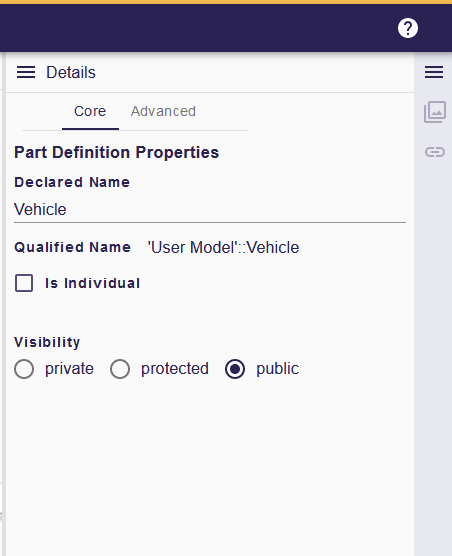This screenshot has height=556, width=452.
Task: Edit the Declared Name field containing Vehicle
Action: 210,209
